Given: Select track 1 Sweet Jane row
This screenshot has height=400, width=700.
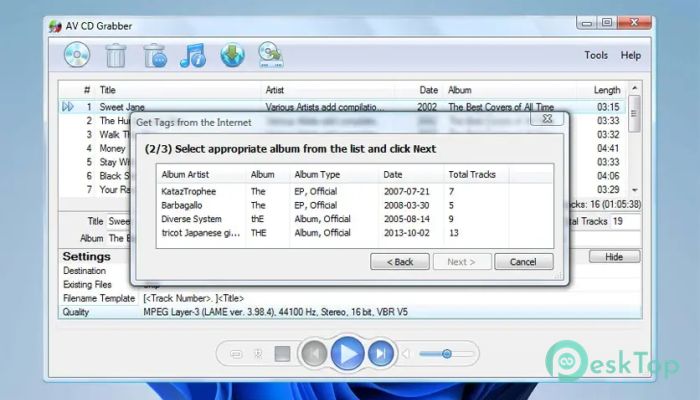Looking at the screenshot, I should pos(343,107).
